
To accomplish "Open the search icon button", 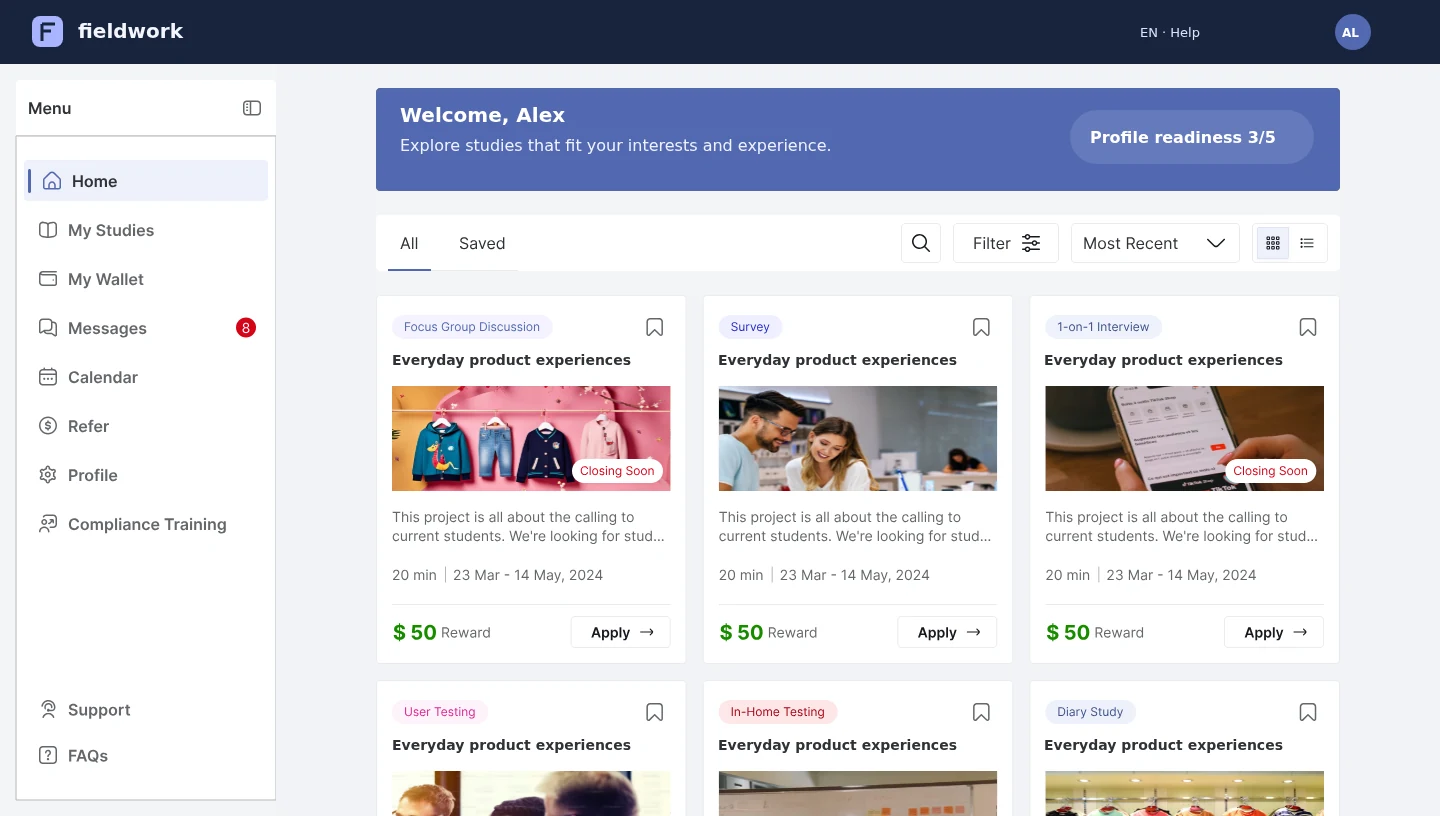I will point(921,243).
